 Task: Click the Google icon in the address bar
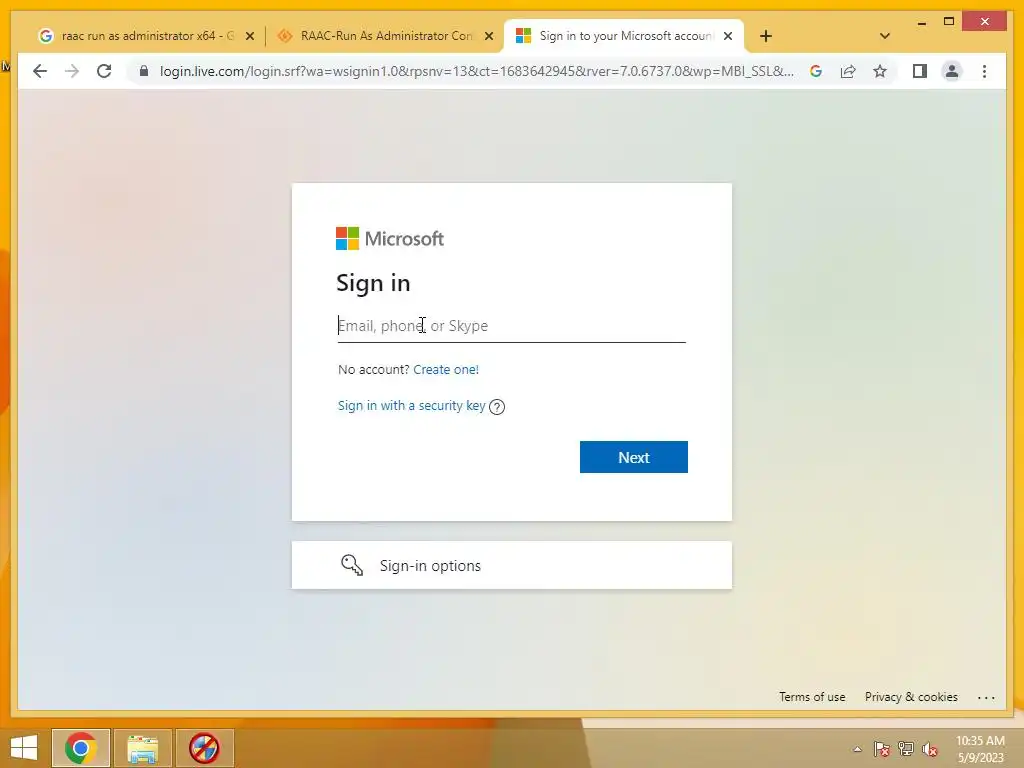[x=816, y=71]
